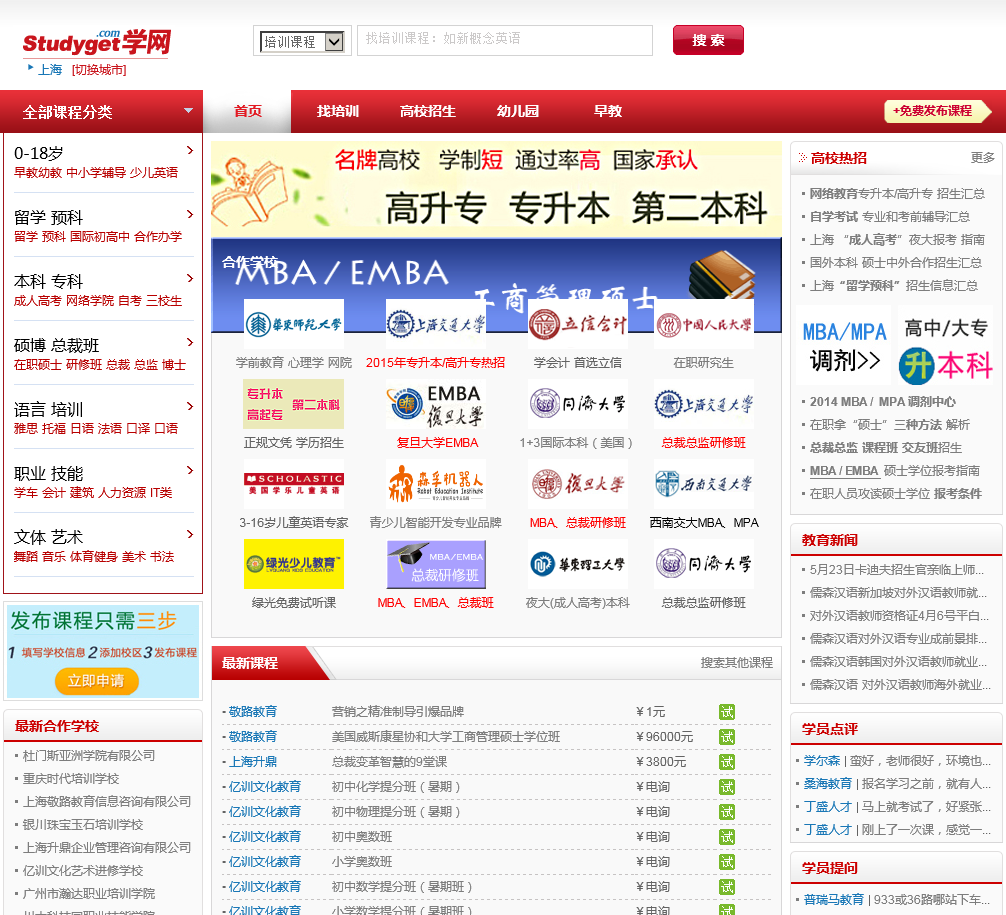Click 试 icon for 小学奥数班

(x=727, y=862)
